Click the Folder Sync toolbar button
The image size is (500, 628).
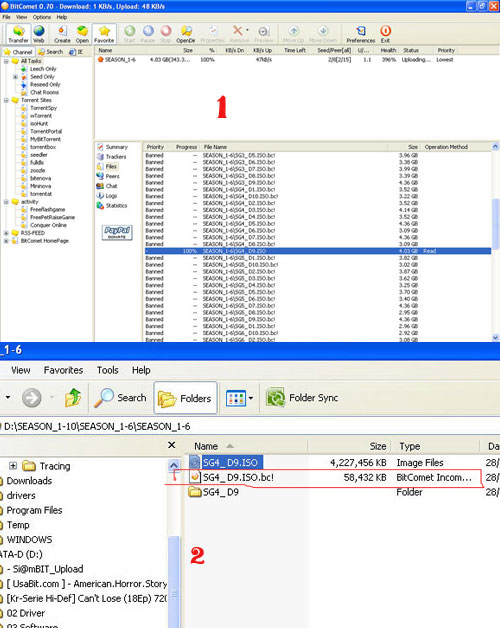302,398
